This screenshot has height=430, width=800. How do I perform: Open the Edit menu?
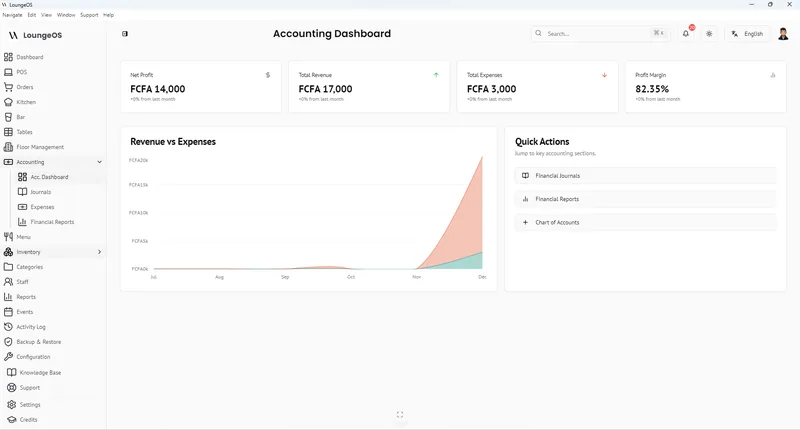[32, 15]
